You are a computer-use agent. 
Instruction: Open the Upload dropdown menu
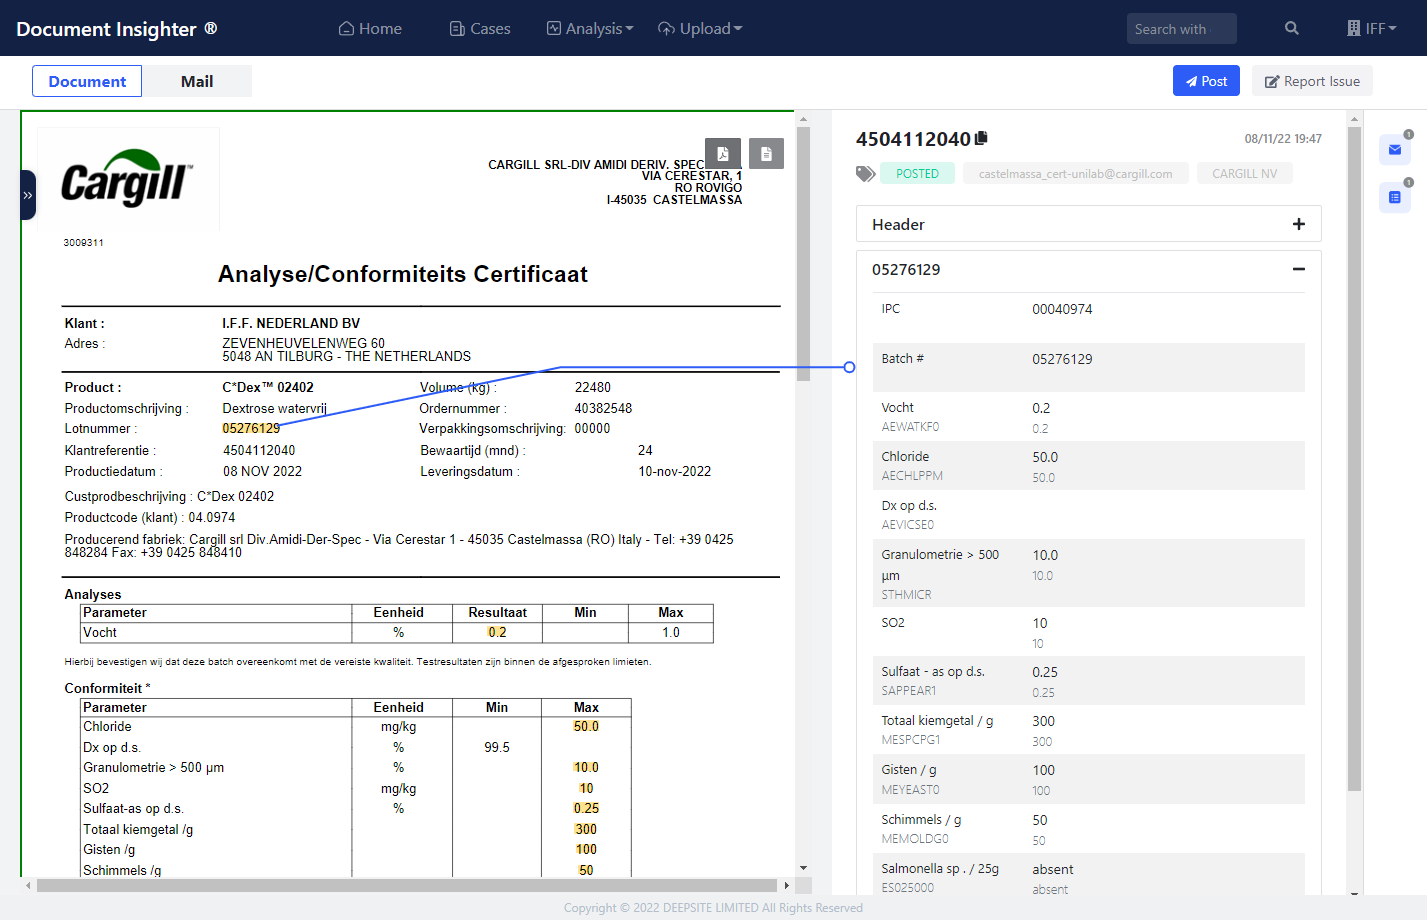[x=700, y=29]
